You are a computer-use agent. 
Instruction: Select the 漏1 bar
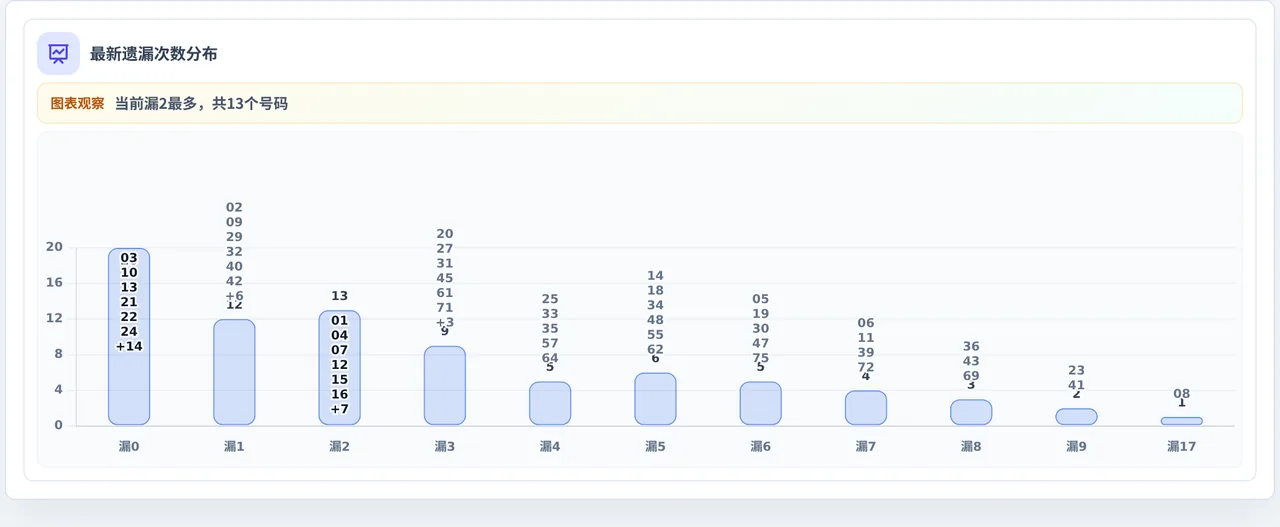(x=234, y=372)
